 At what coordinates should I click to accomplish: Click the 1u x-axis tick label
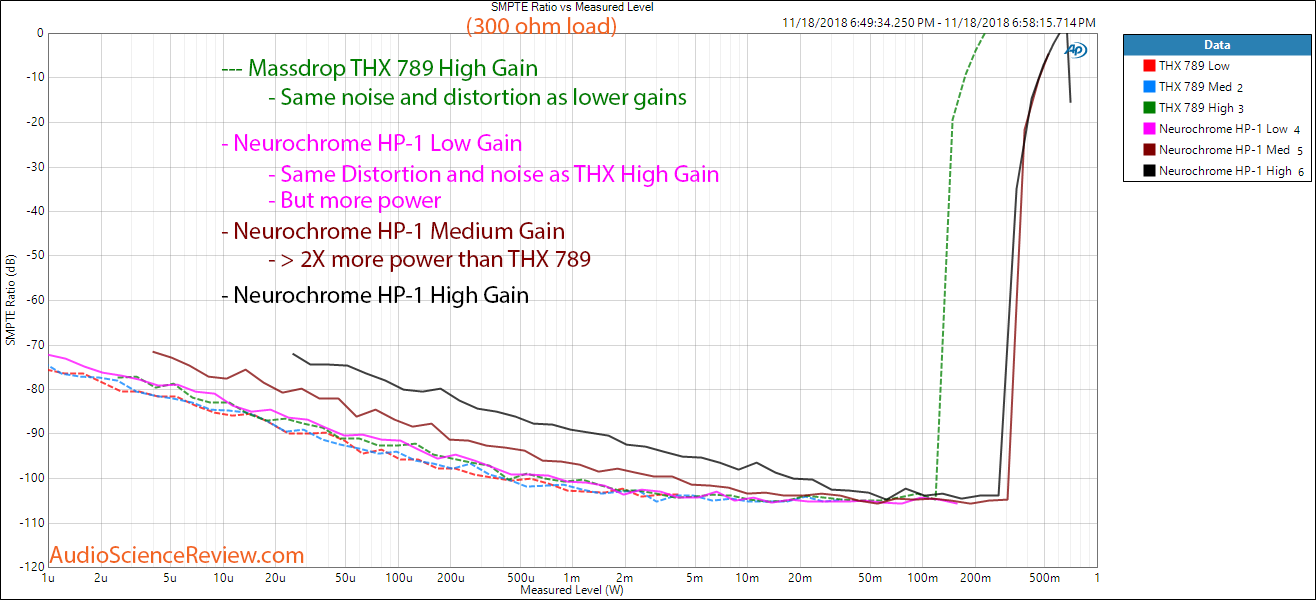click(x=47, y=578)
